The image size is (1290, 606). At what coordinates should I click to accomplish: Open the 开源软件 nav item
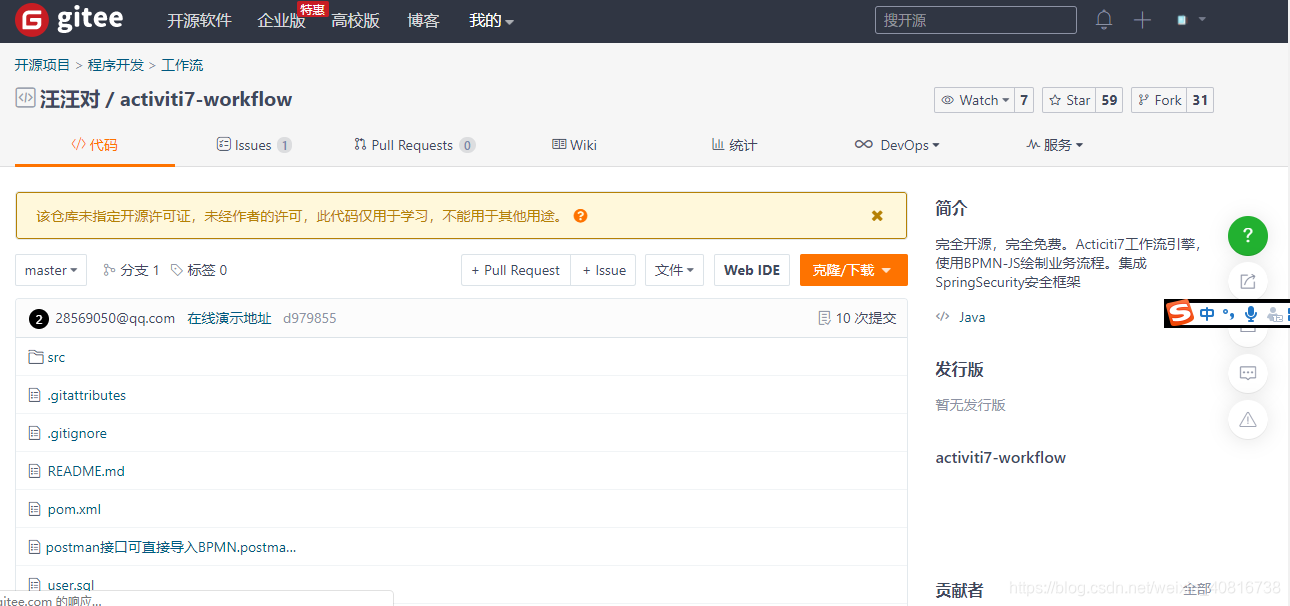[199, 20]
